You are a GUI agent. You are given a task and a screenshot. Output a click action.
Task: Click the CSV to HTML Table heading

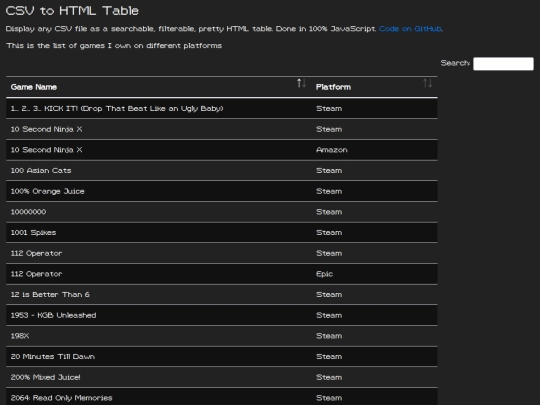[x=72, y=11]
